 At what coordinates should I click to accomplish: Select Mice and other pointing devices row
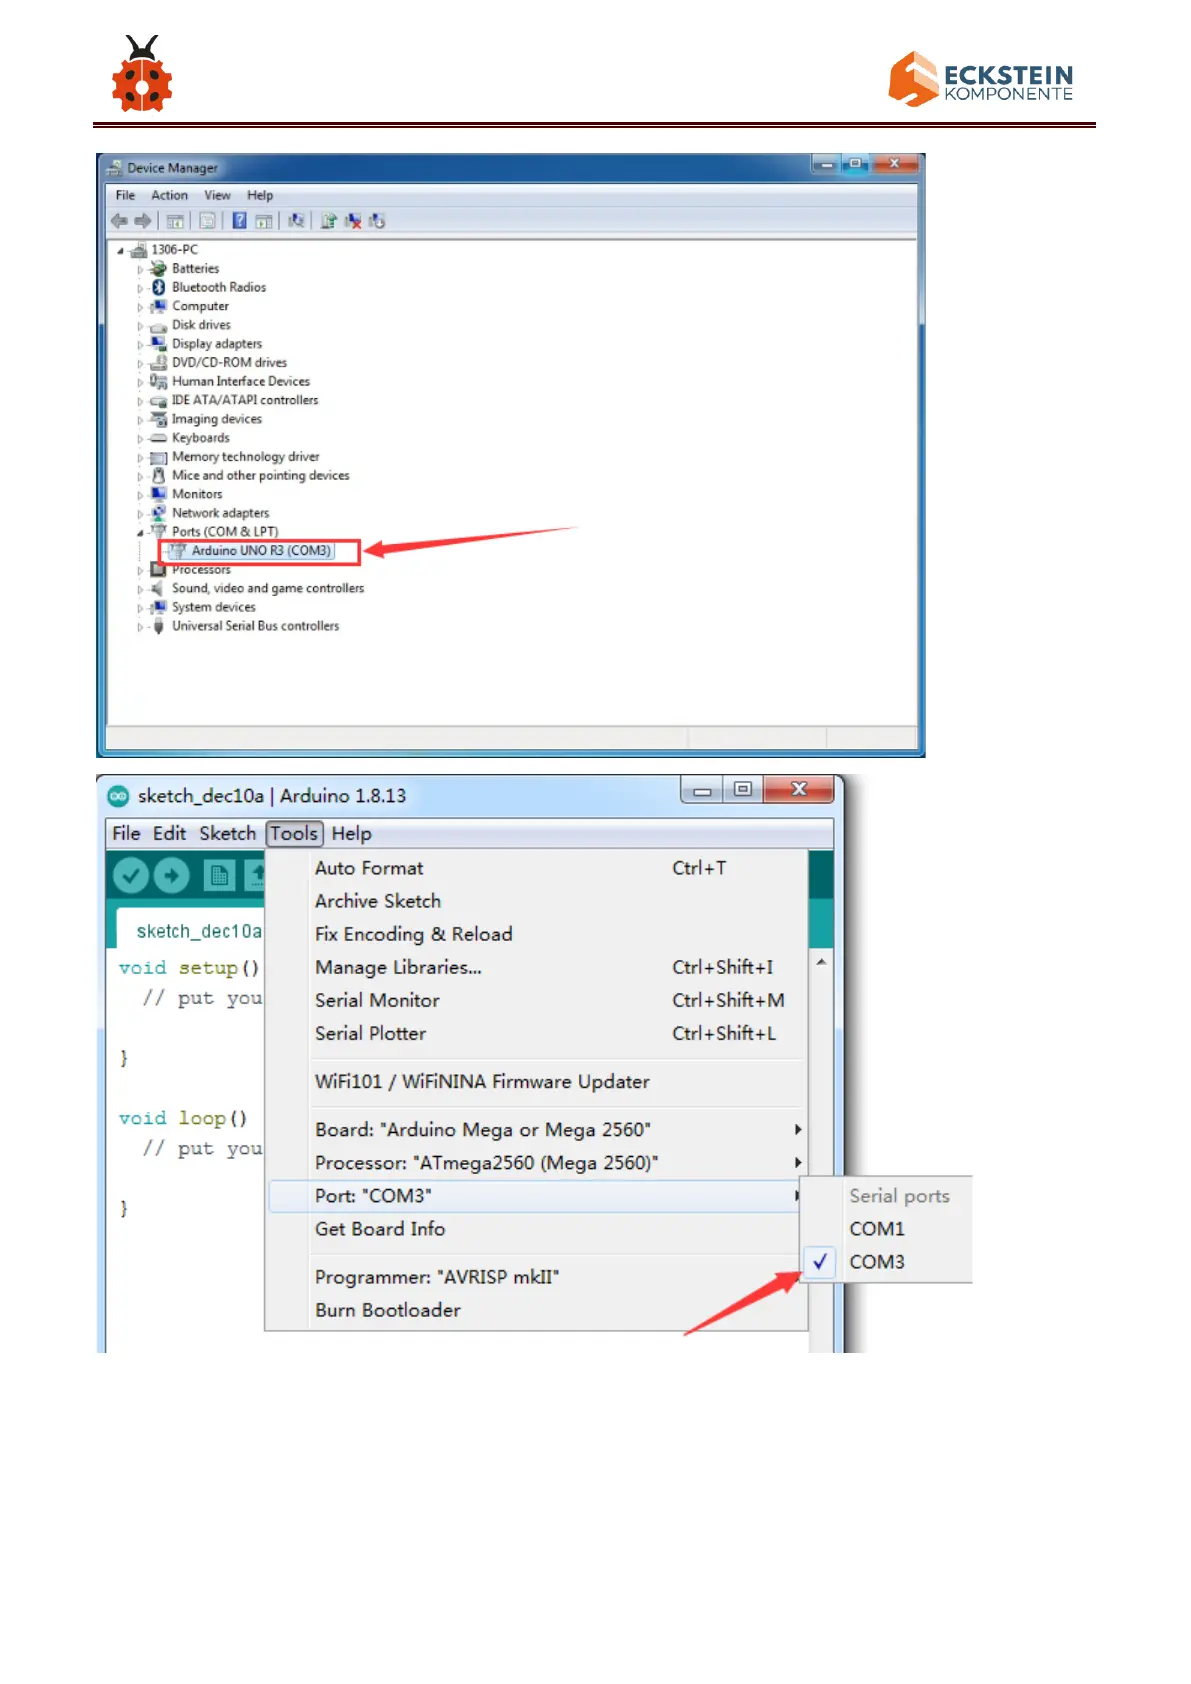(250, 476)
